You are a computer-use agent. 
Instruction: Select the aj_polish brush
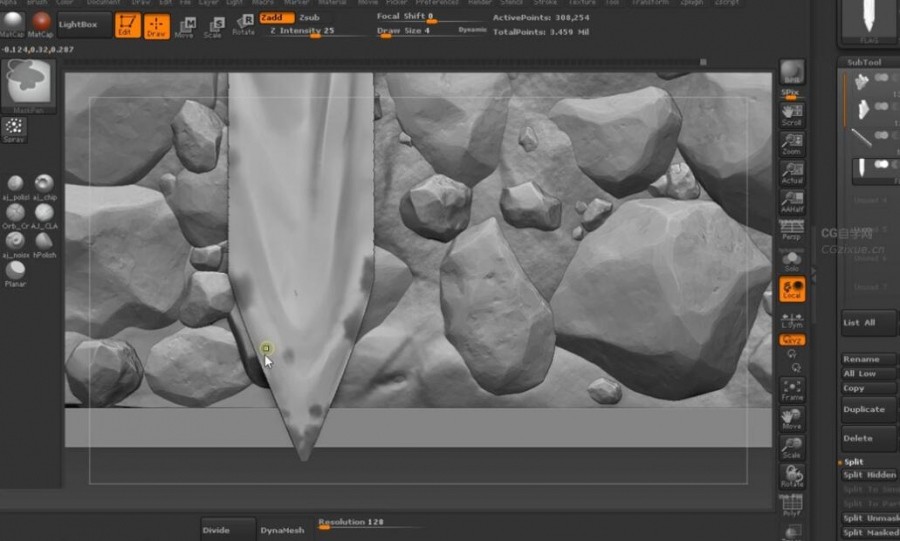[15, 187]
